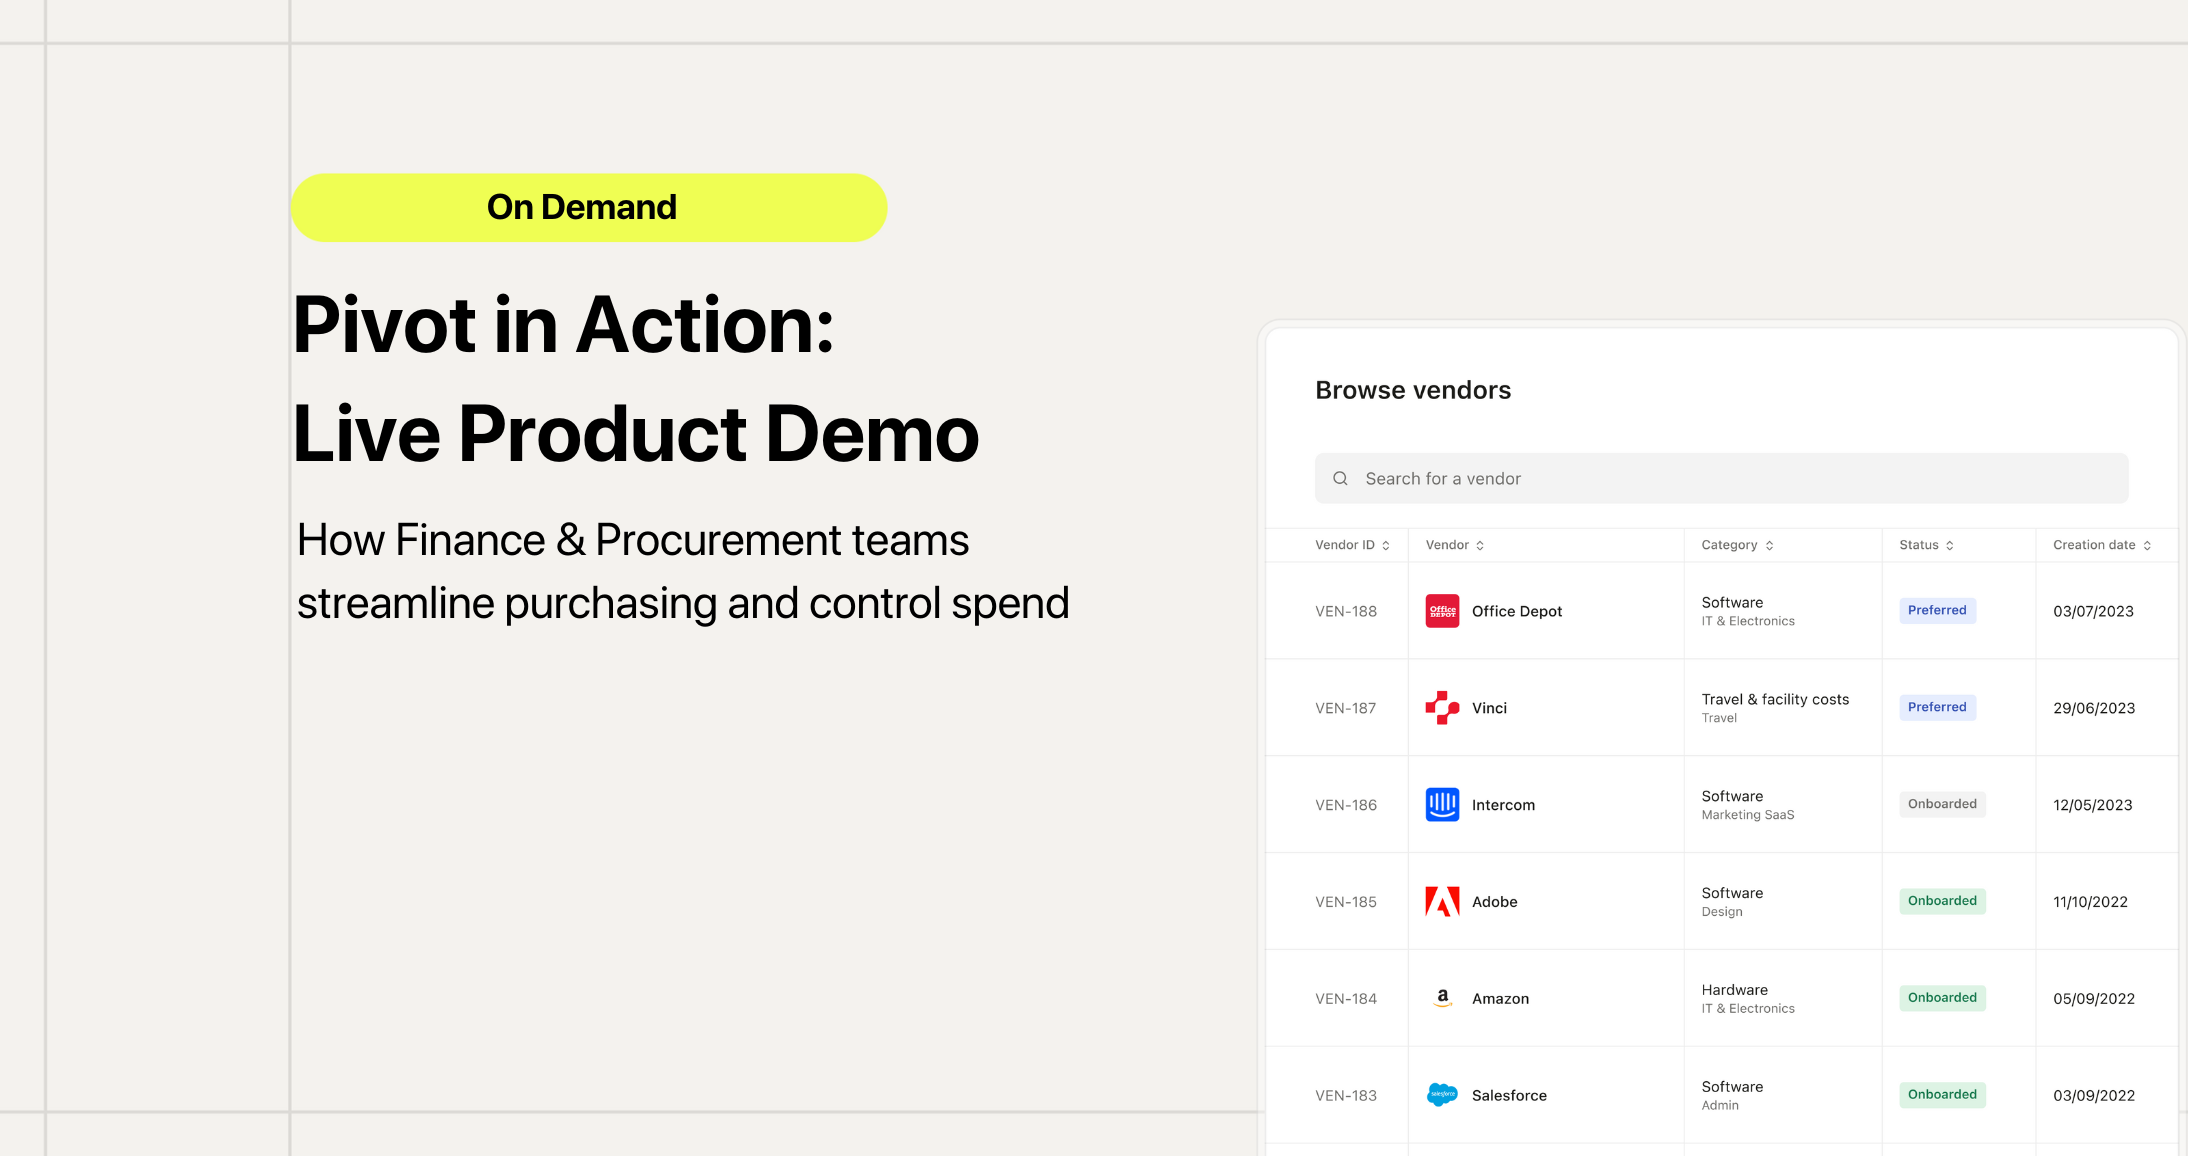Open the Salesforce vendor name

pos(1508,1095)
